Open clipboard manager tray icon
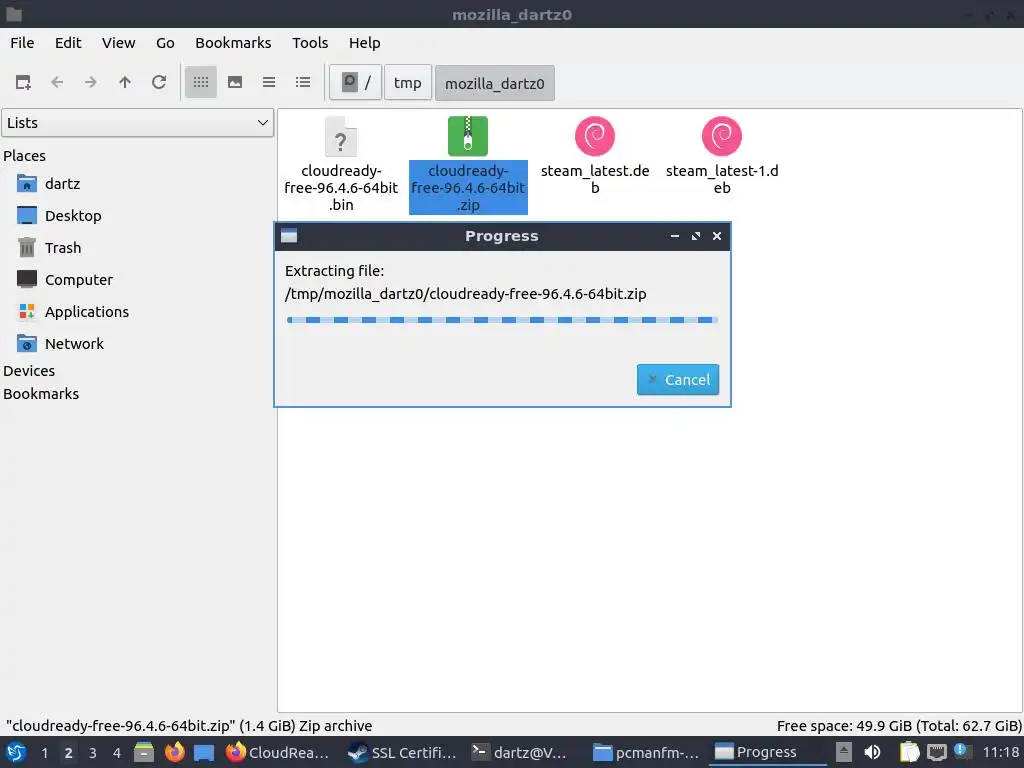This screenshot has height=768, width=1024. coord(909,752)
